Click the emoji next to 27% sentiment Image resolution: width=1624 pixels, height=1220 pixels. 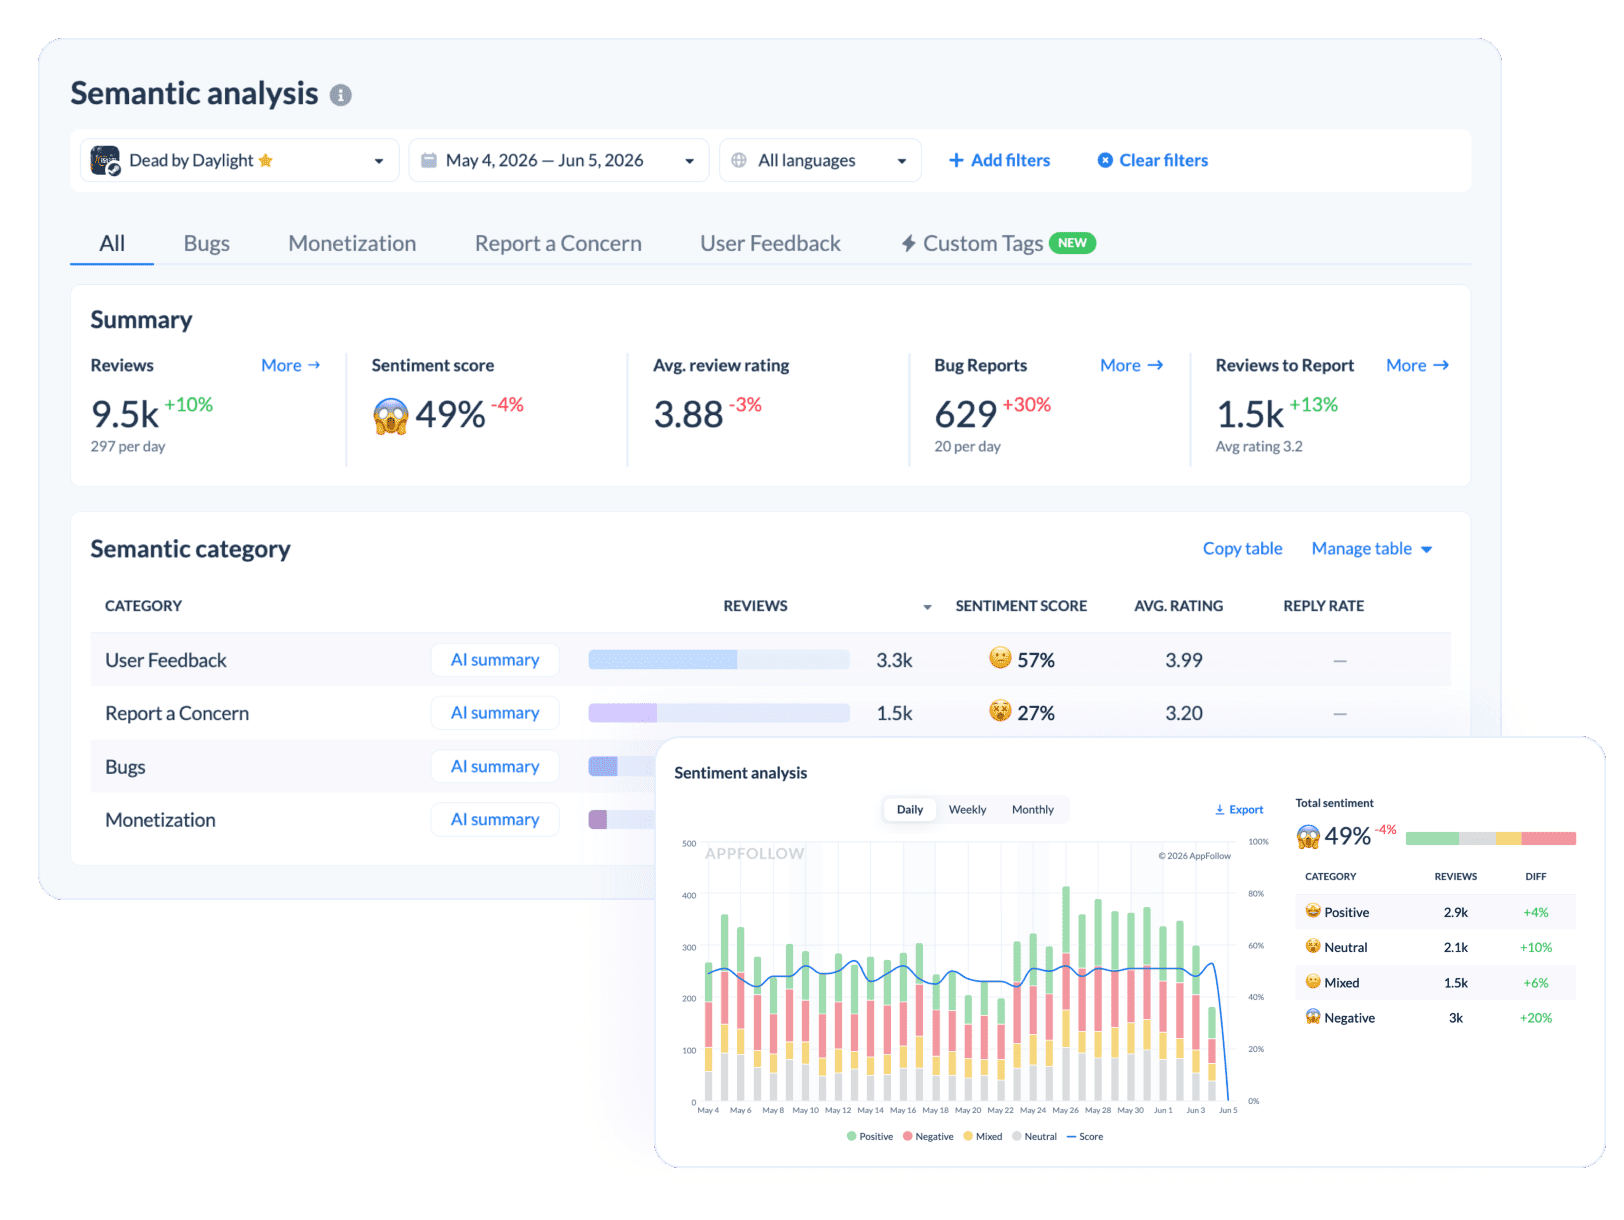pos(1000,710)
